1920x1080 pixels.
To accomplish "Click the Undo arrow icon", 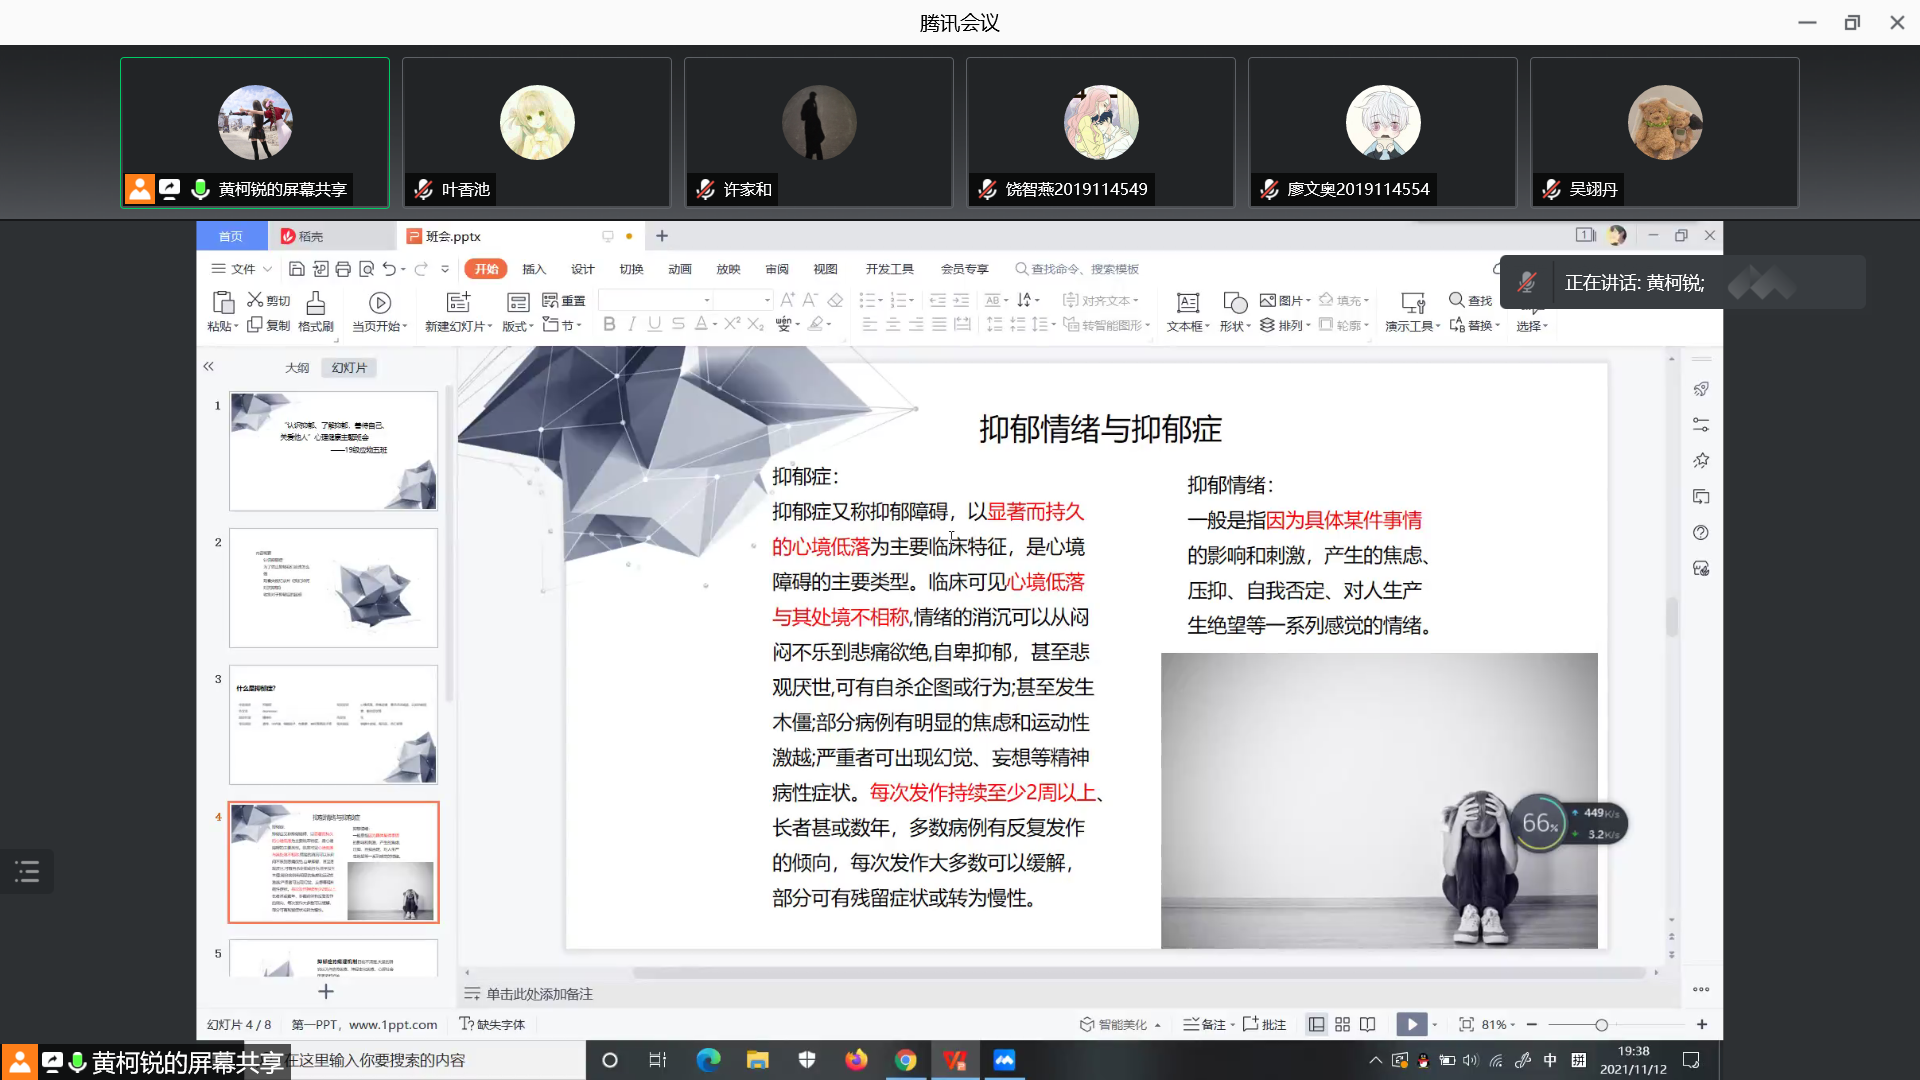I will point(389,269).
